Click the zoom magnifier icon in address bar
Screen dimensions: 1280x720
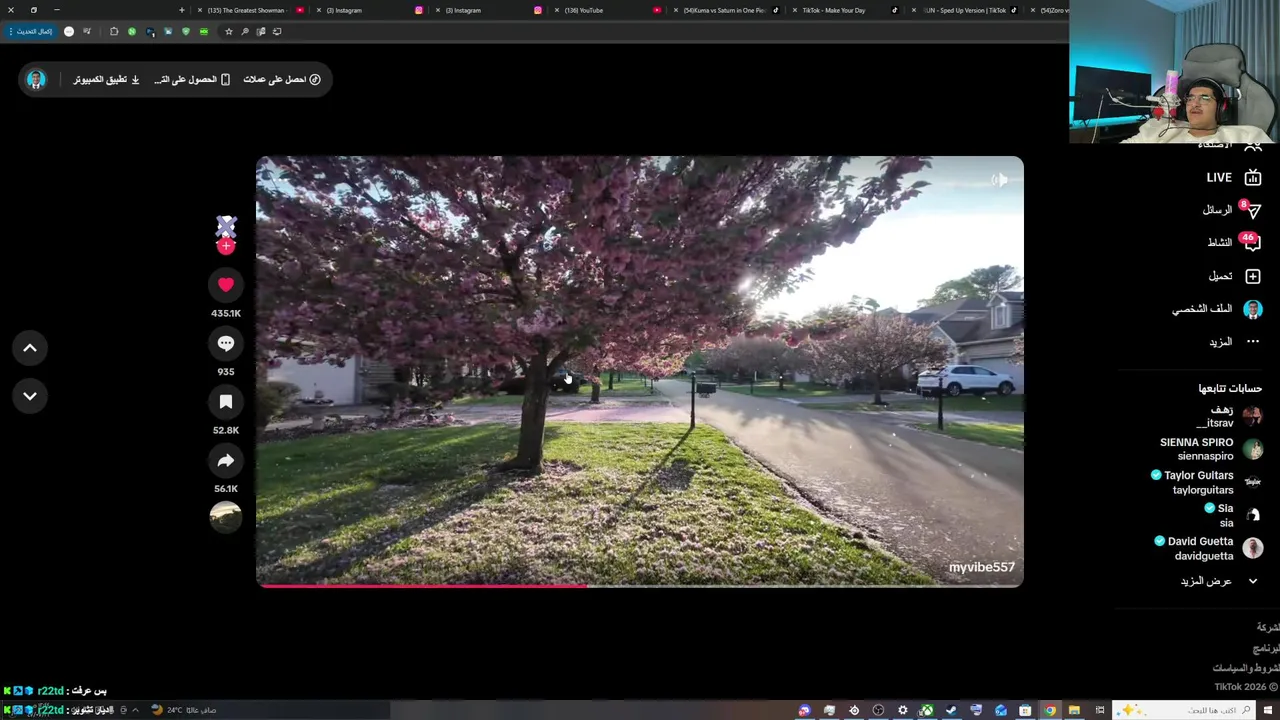pyautogui.click(x=245, y=31)
